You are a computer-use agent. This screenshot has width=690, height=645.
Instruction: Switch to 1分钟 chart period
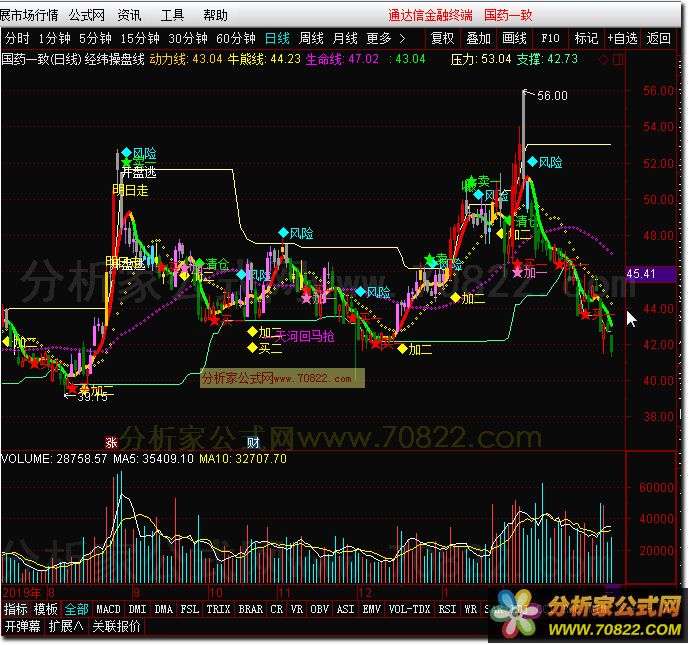tap(55, 39)
